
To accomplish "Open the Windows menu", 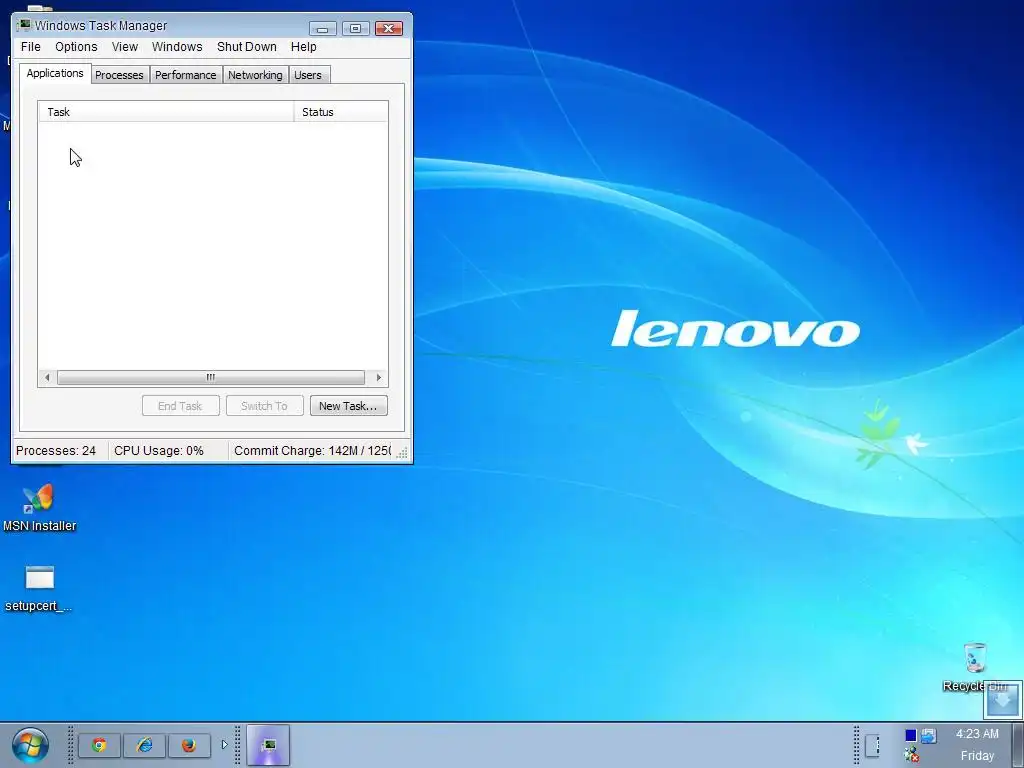I will pos(177,47).
